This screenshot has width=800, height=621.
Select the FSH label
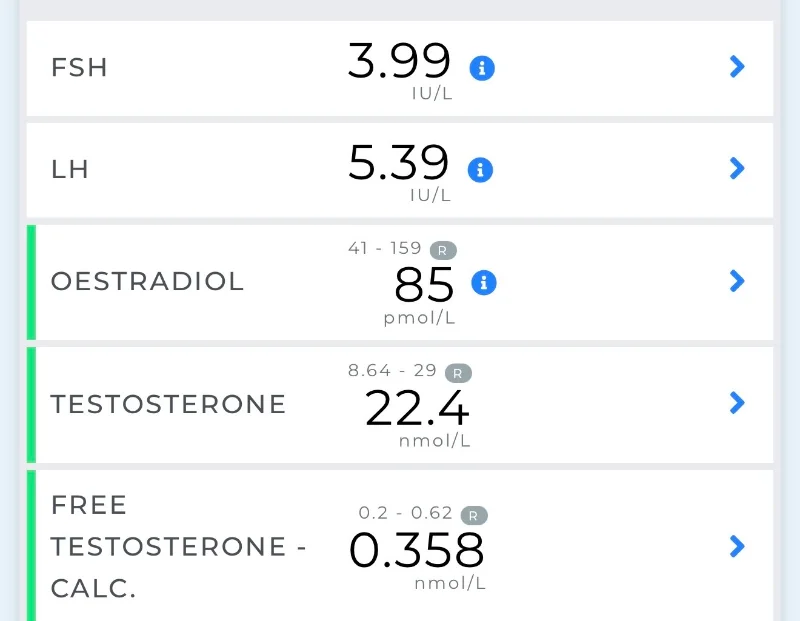(79, 67)
